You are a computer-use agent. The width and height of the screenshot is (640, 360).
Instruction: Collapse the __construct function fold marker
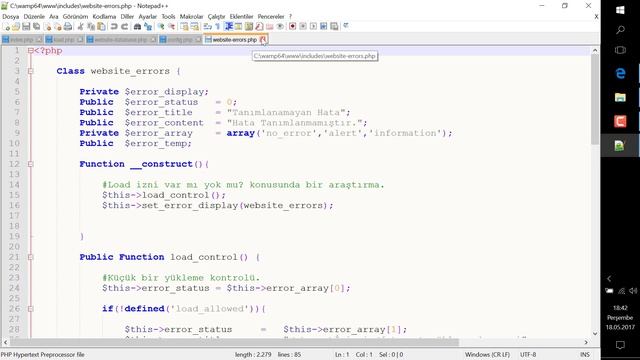click(31, 164)
